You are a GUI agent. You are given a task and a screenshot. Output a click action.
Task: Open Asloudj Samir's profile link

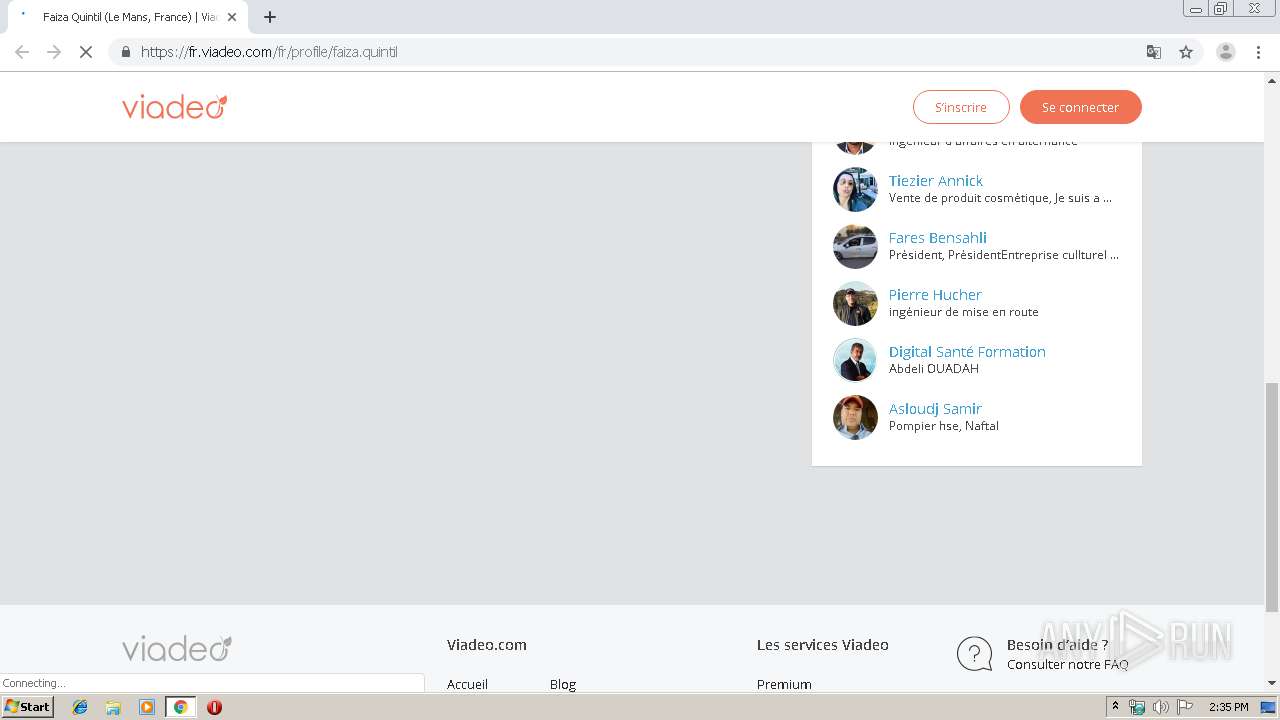point(935,409)
